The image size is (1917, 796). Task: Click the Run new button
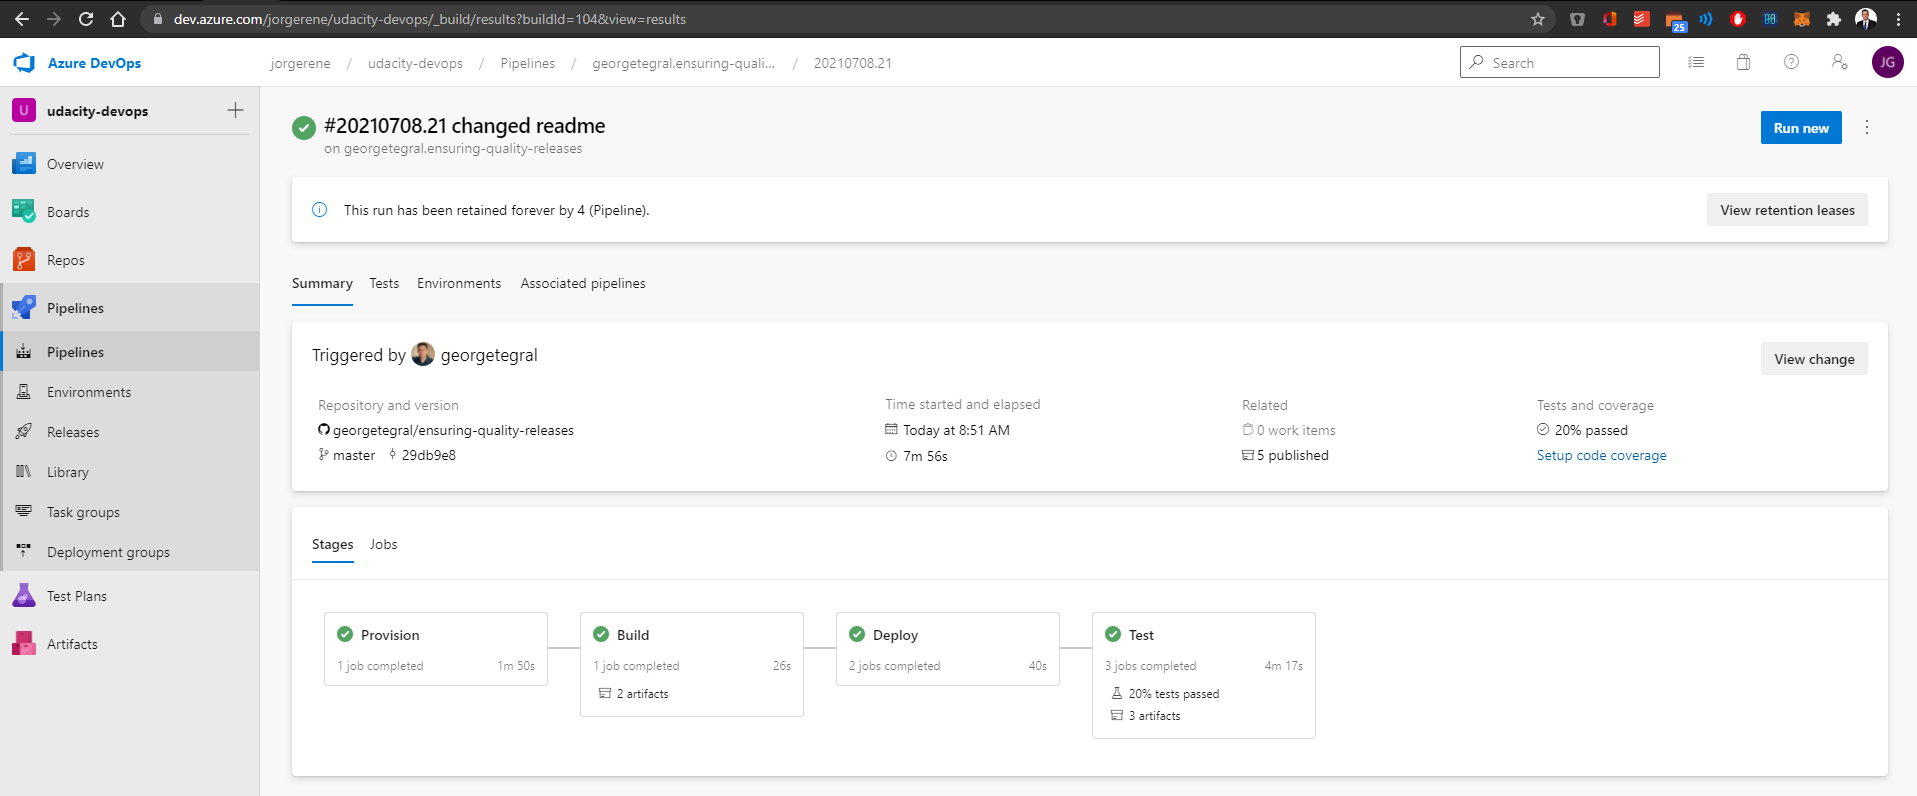[x=1801, y=127]
